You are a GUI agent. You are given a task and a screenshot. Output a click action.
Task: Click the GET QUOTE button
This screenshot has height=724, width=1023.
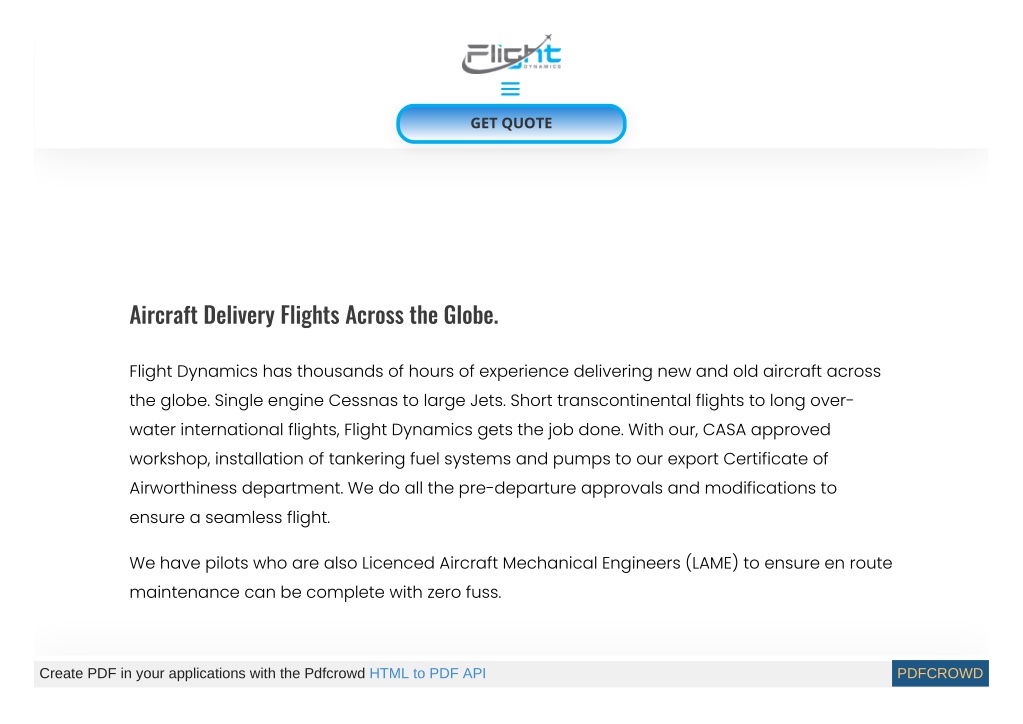512,123
